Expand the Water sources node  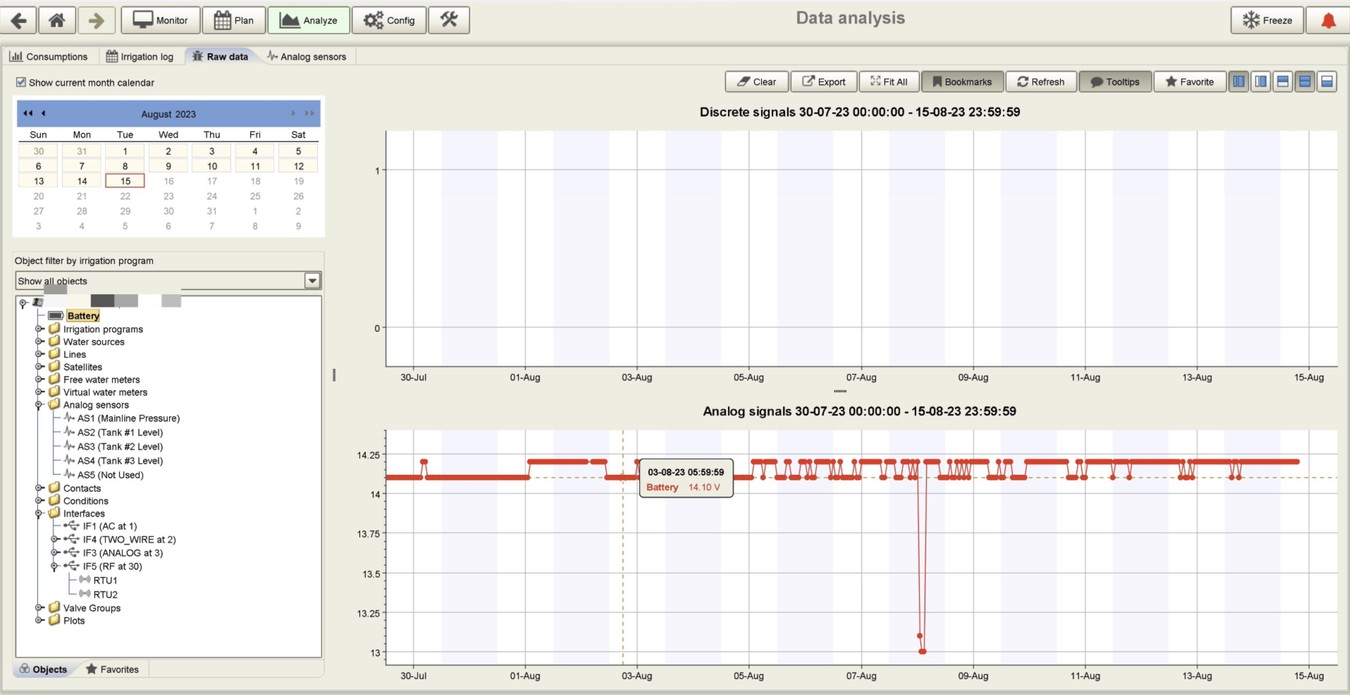click(39, 342)
